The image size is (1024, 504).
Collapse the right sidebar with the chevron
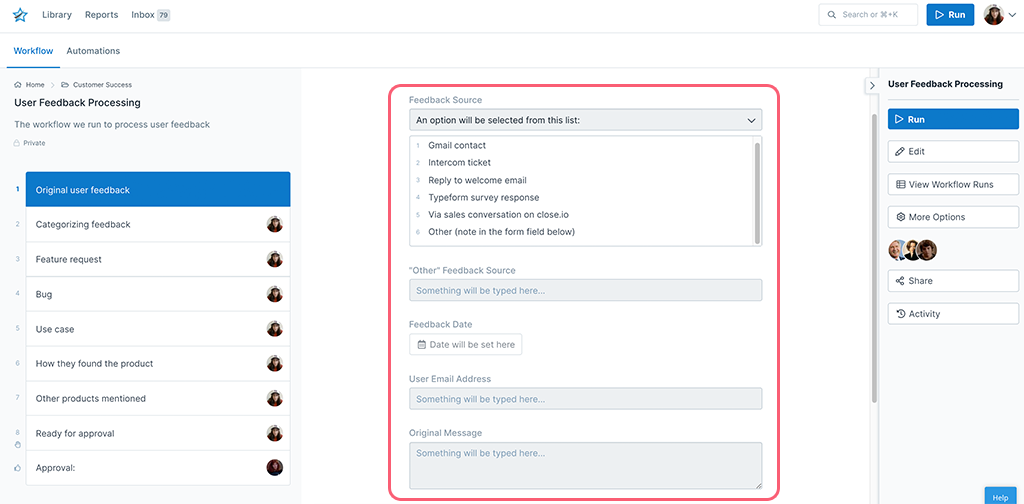(872, 86)
